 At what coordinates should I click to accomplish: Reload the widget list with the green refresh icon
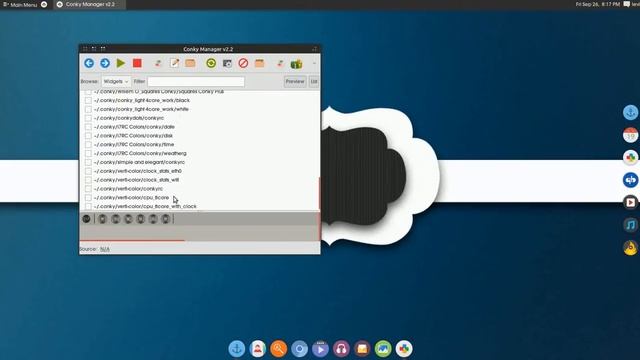pos(211,63)
